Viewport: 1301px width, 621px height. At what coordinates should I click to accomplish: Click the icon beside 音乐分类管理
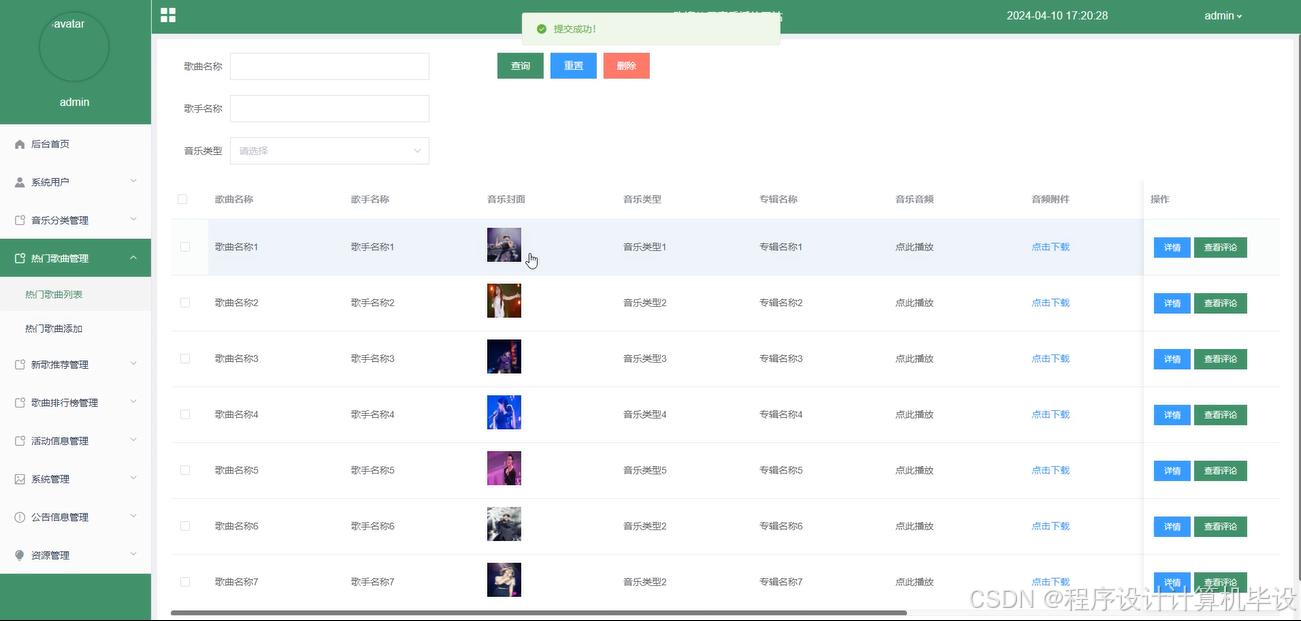[20, 220]
